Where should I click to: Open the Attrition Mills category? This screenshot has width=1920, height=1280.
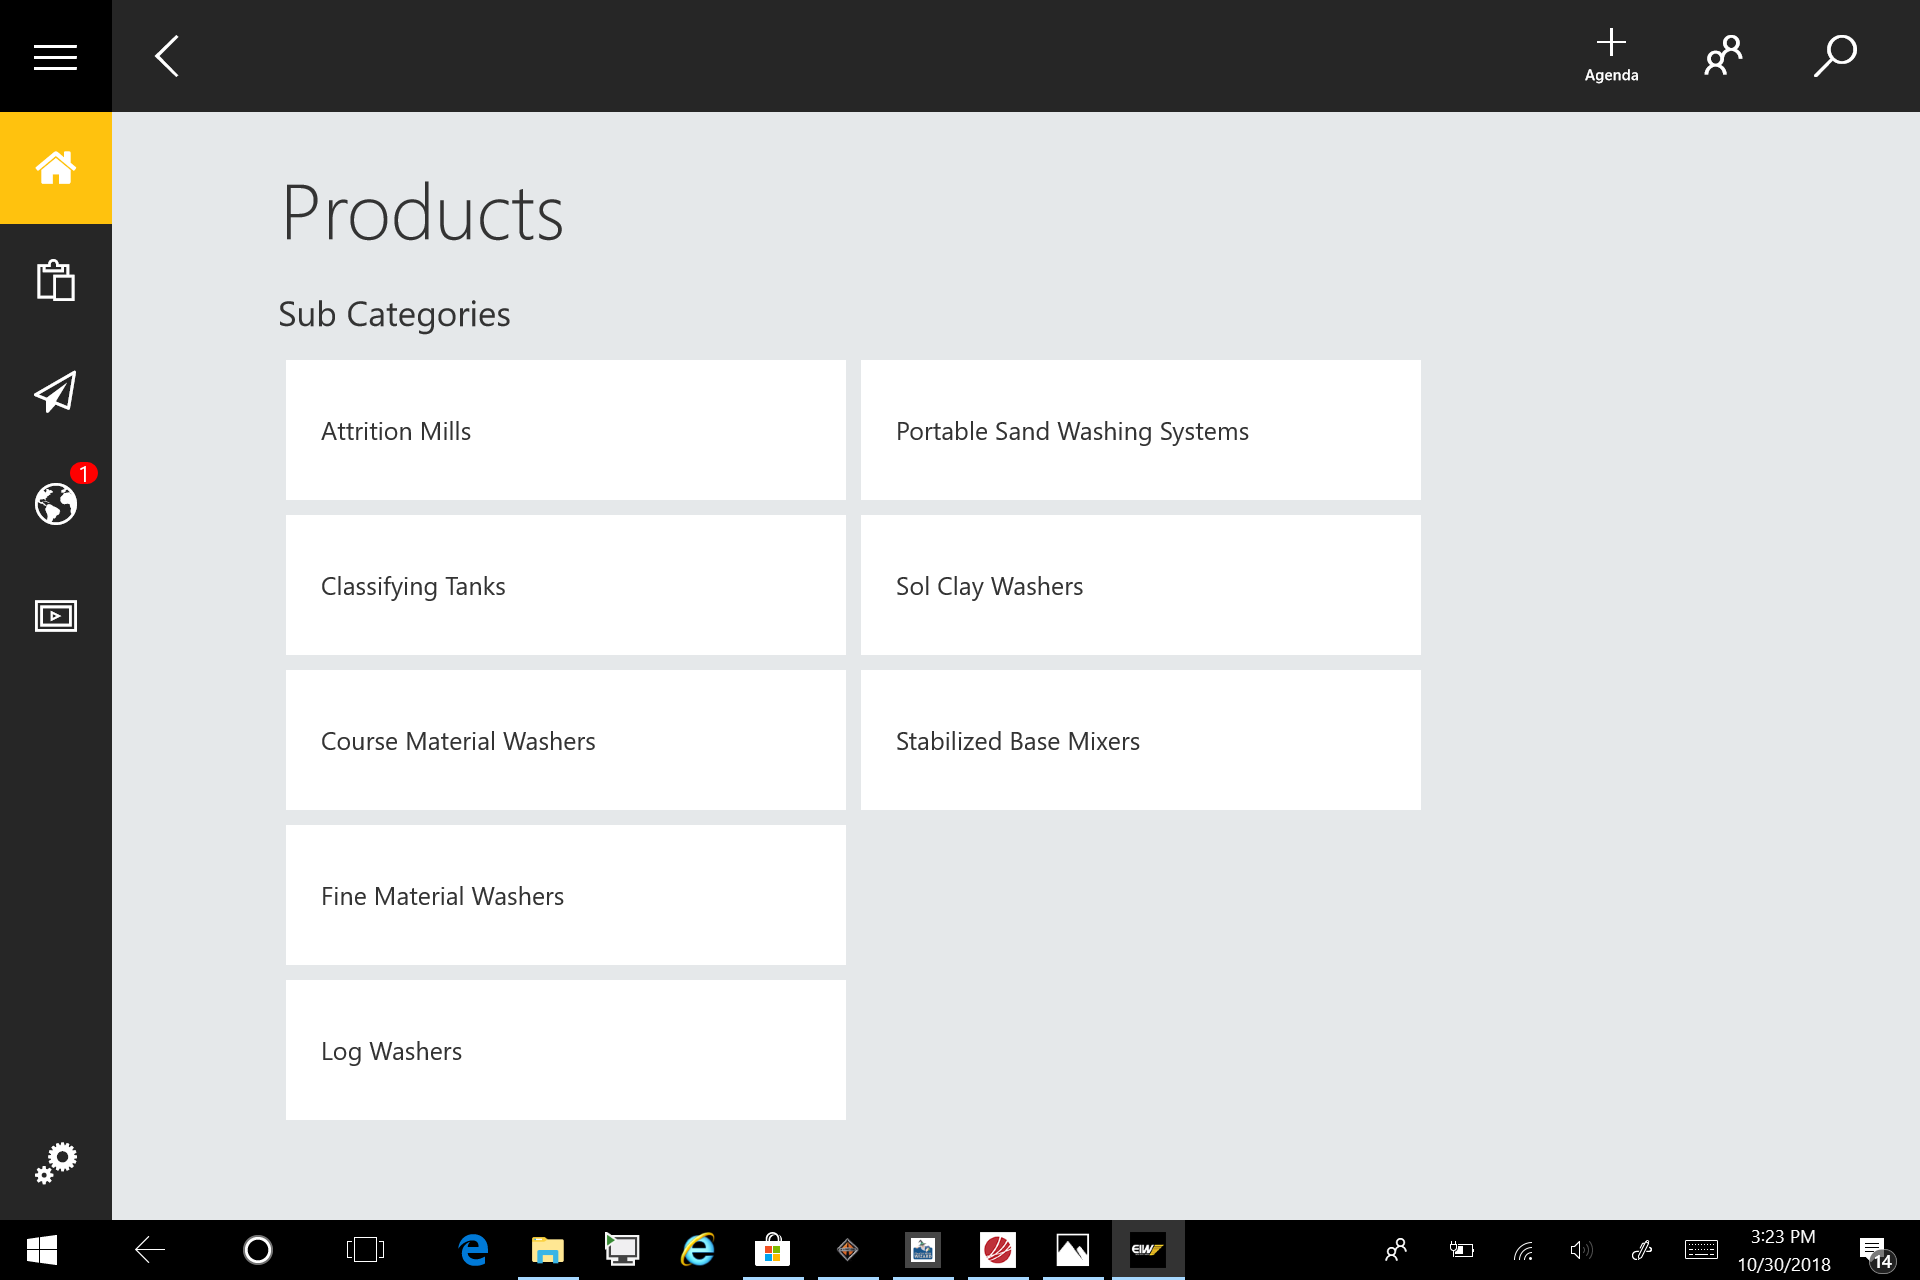(565, 430)
